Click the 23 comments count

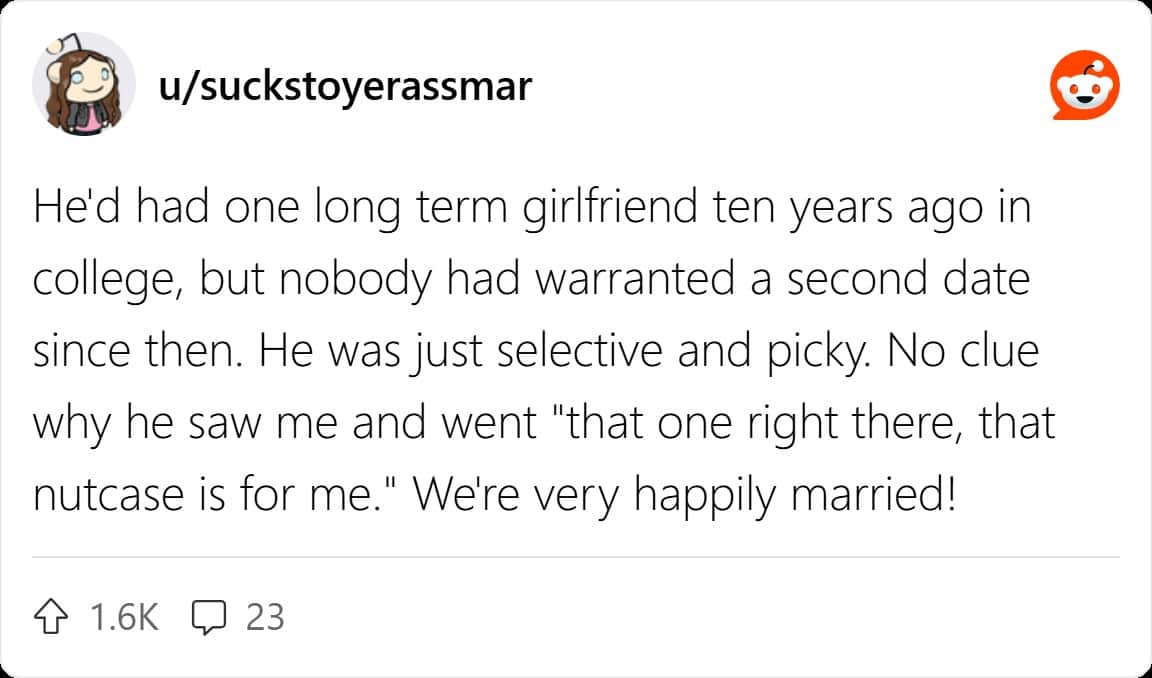pyautogui.click(x=265, y=617)
